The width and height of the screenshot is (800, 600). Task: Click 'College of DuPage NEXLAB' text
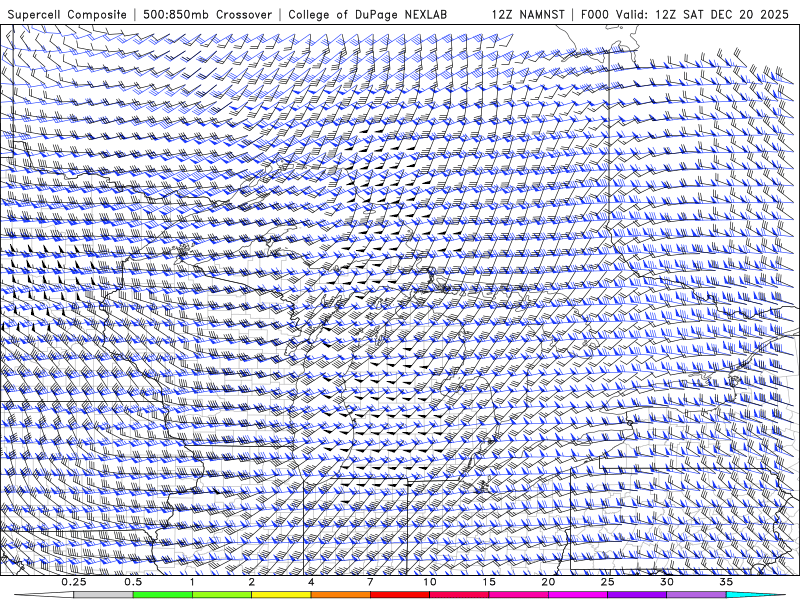coord(367,14)
